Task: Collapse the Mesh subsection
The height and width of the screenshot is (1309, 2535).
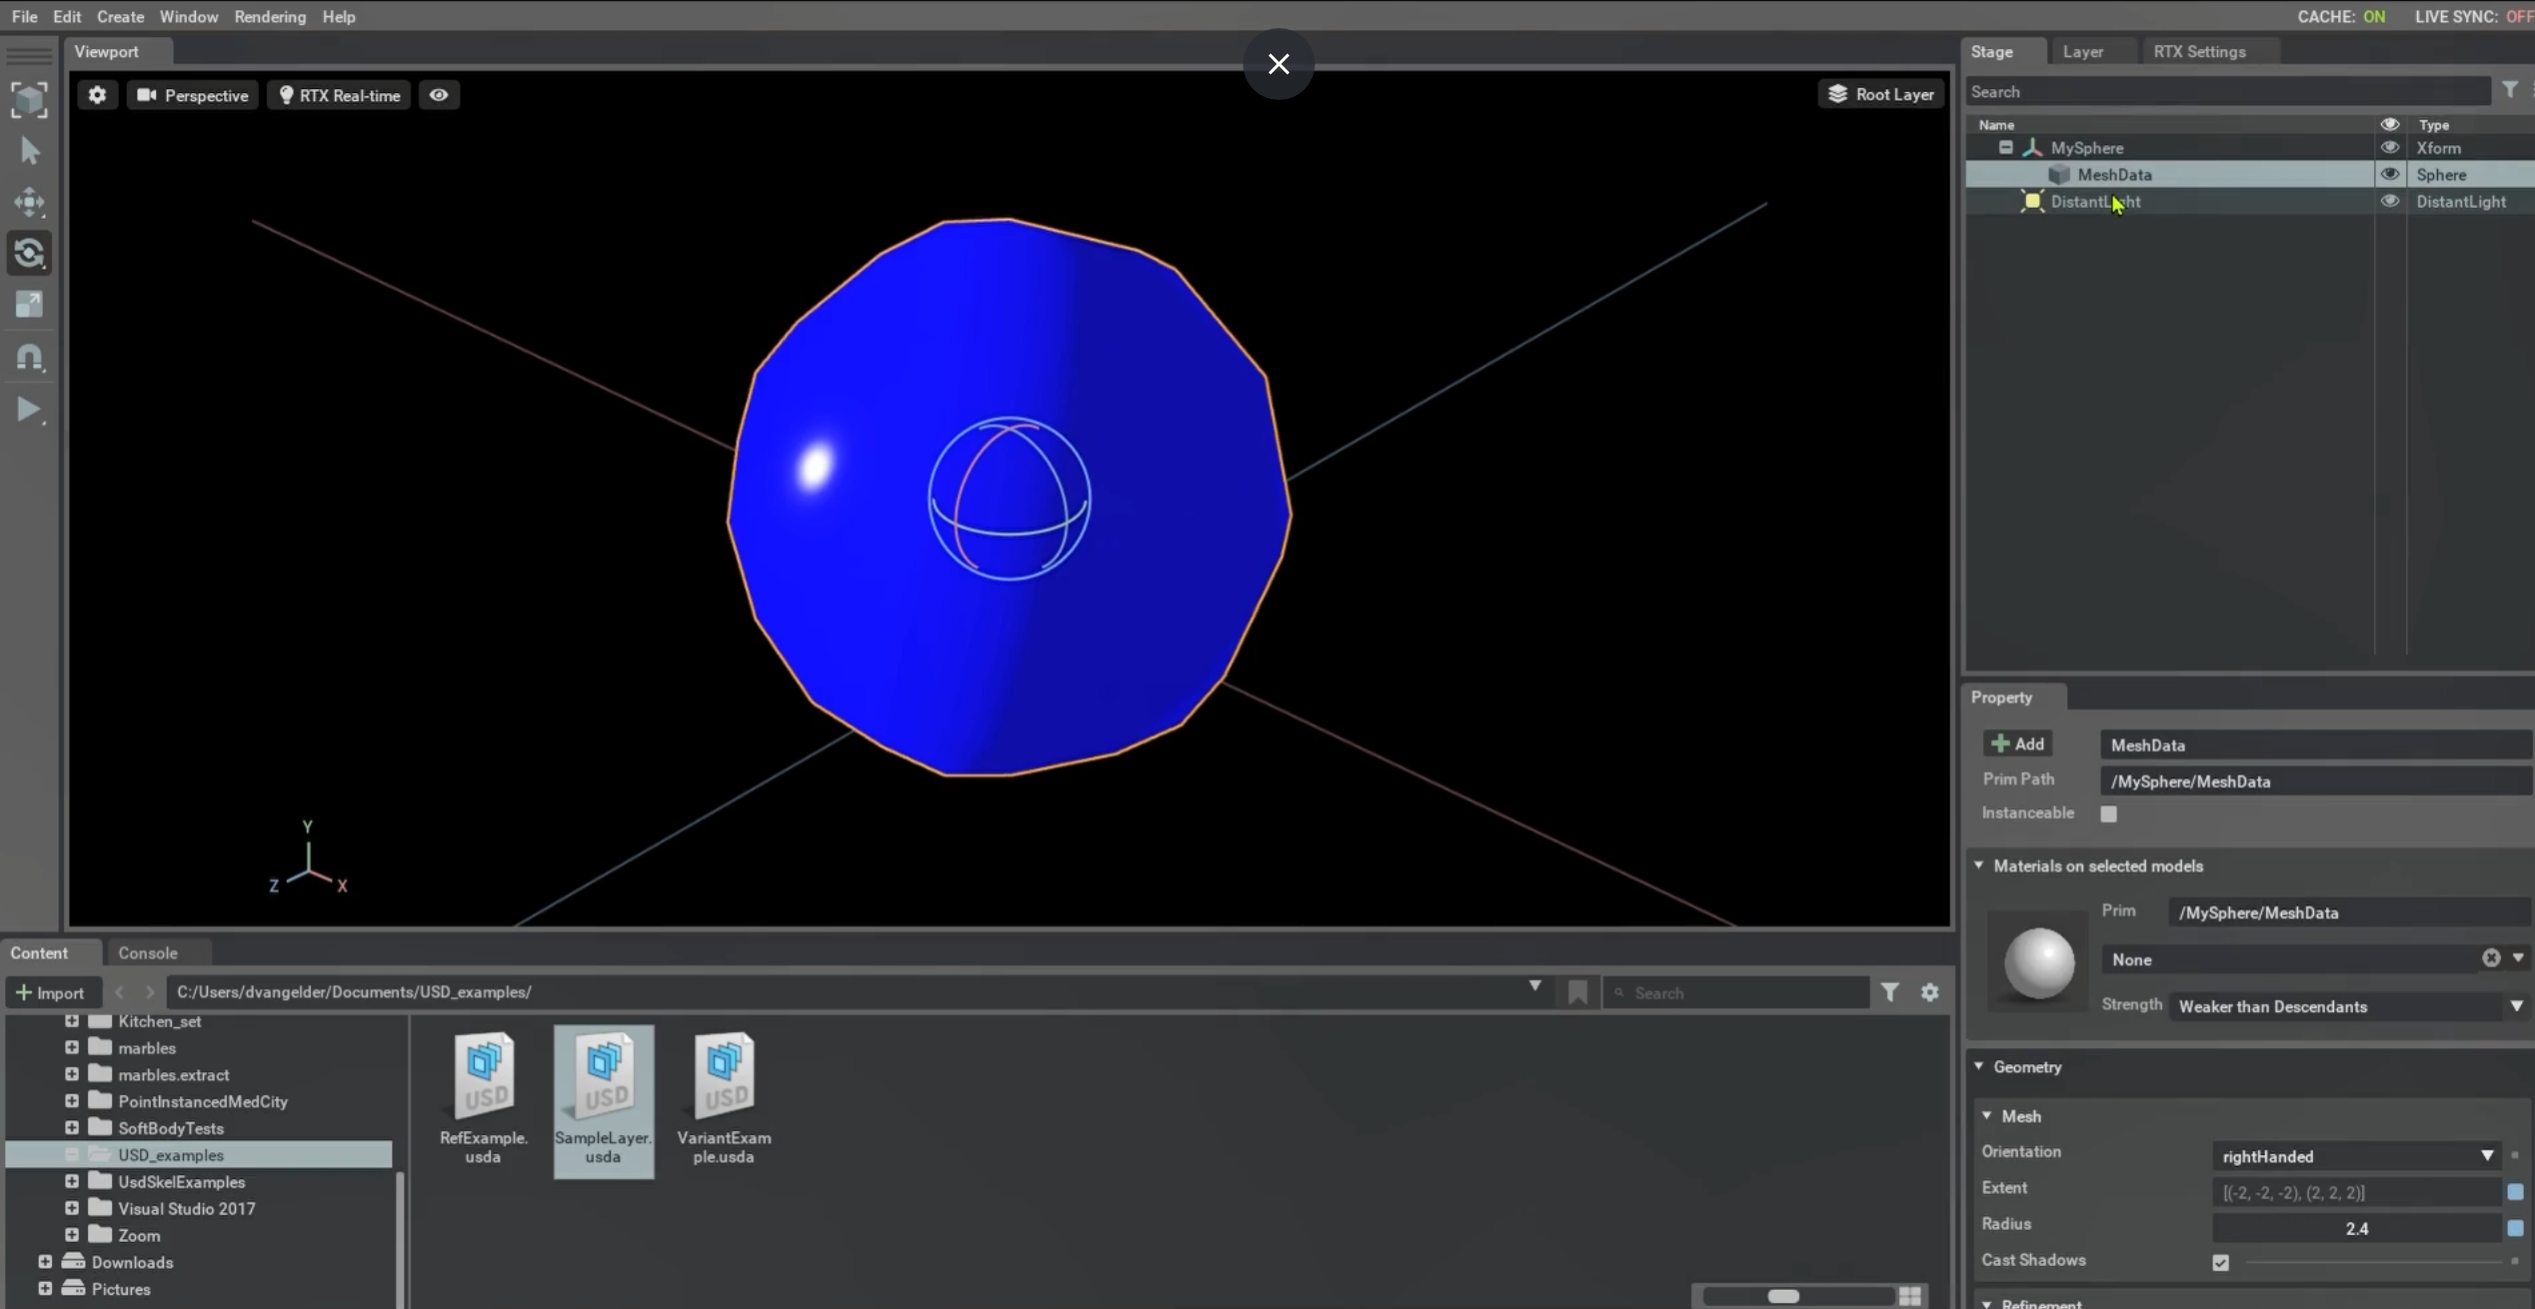Action: [x=1987, y=1115]
